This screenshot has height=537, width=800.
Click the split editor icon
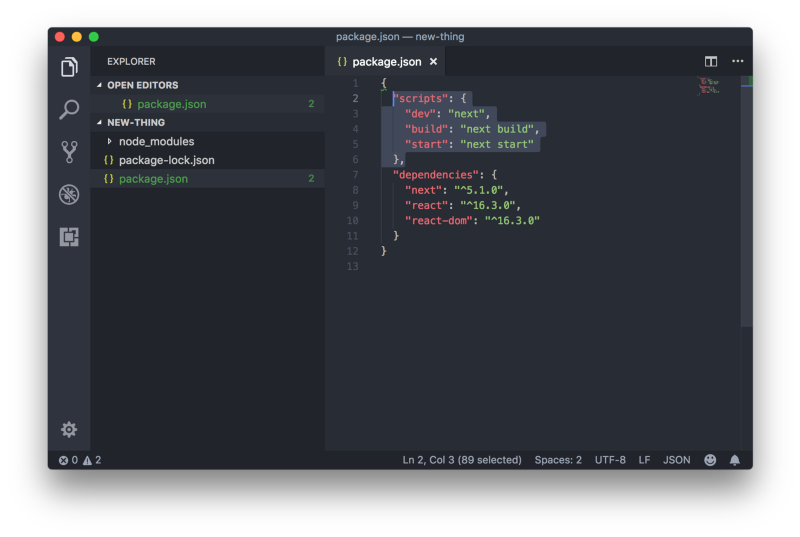[711, 62]
